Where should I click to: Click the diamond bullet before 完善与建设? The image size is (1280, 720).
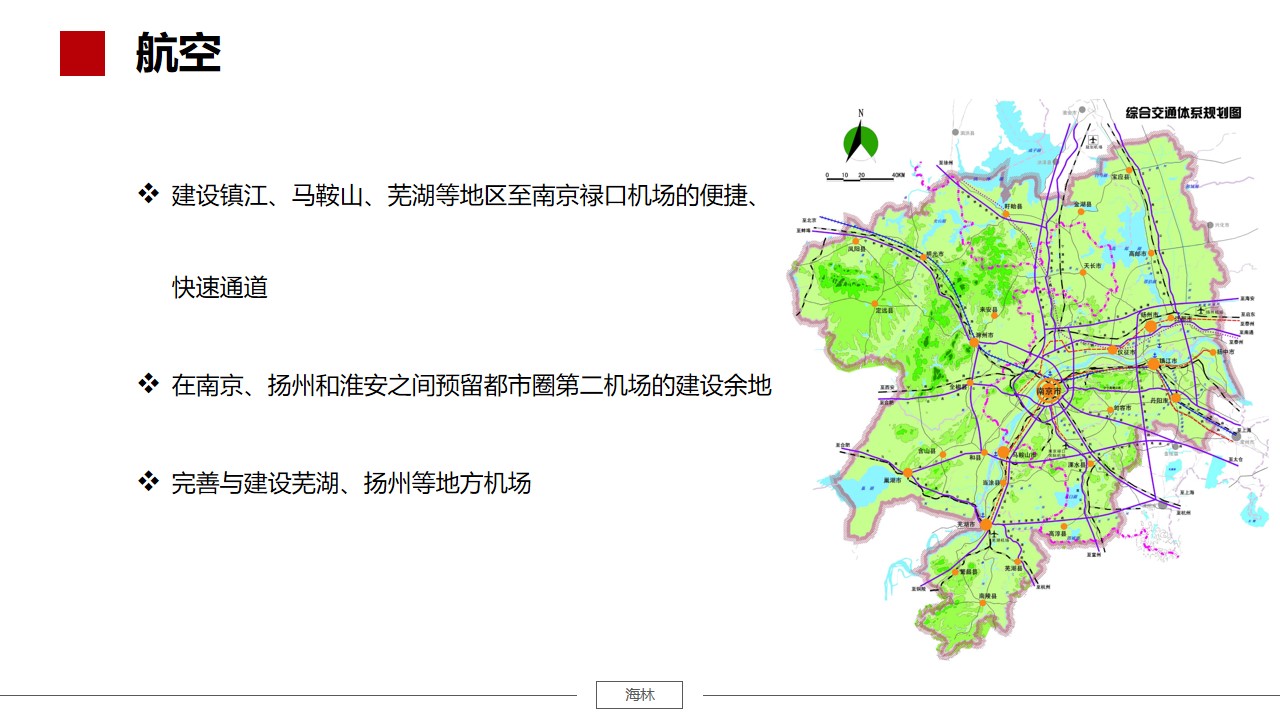148,482
